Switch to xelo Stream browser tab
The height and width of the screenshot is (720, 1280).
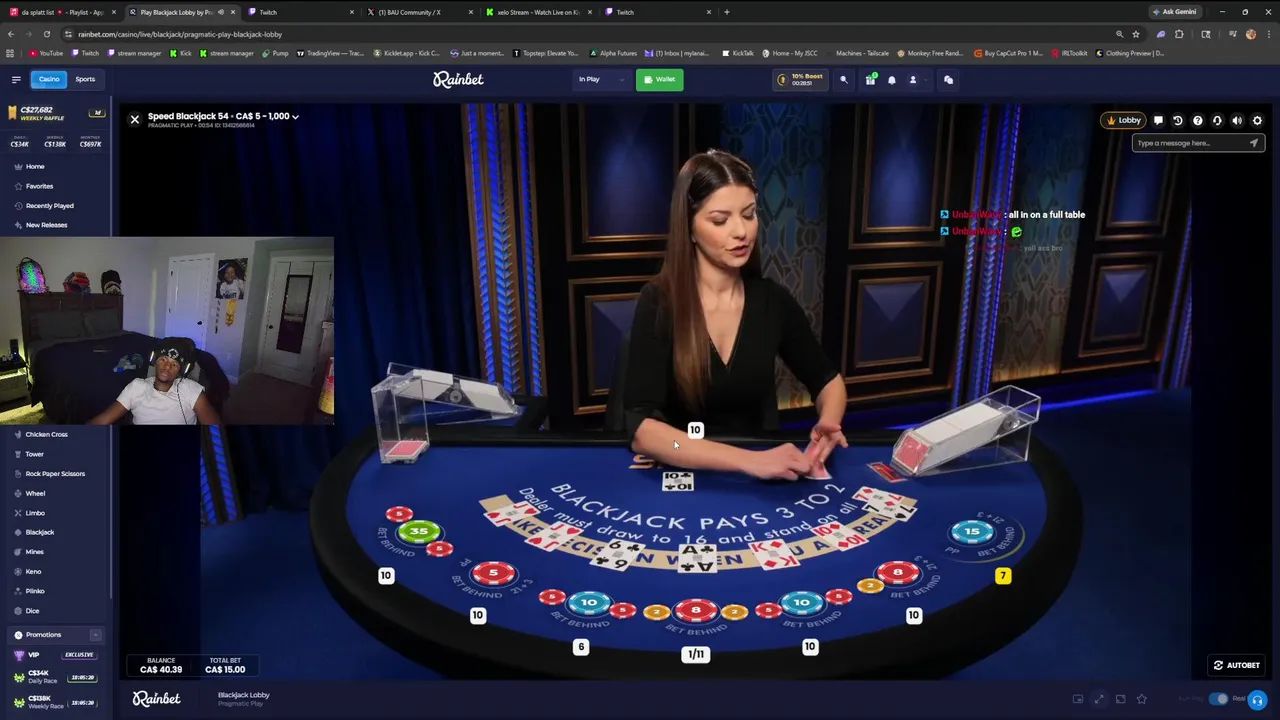coord(537,12)
